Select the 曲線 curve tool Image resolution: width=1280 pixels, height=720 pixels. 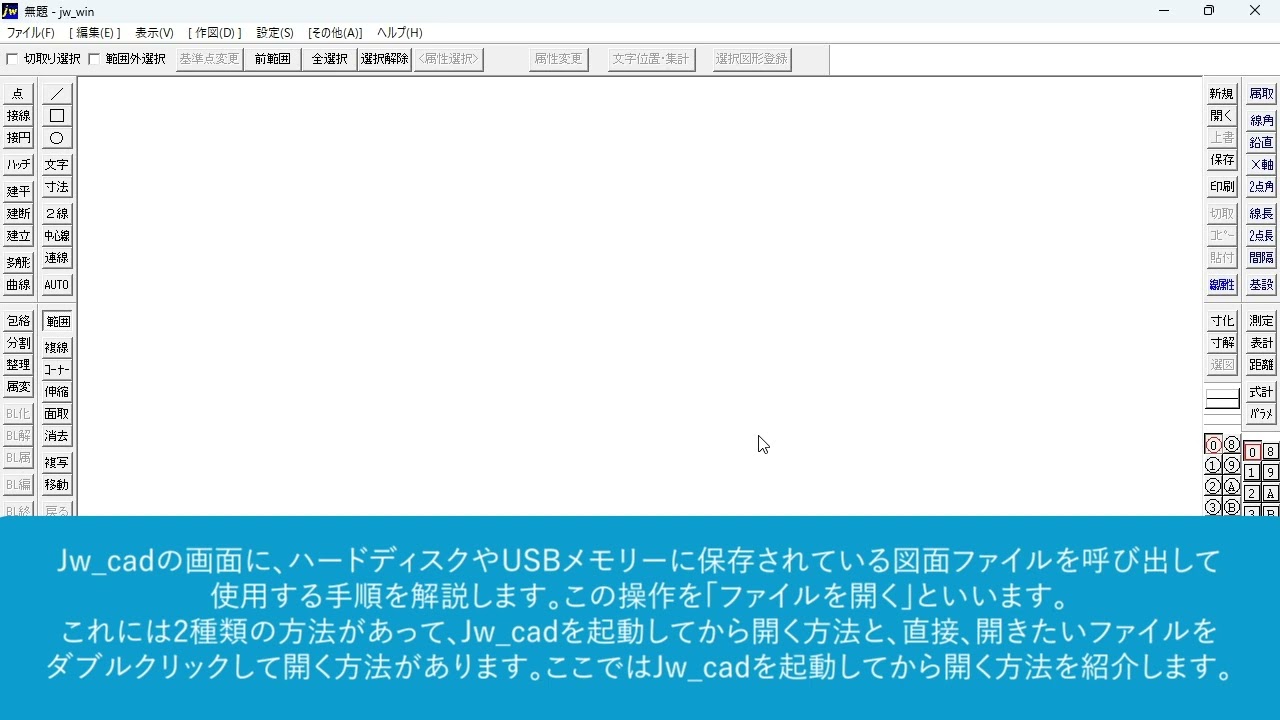coord(18,285)
